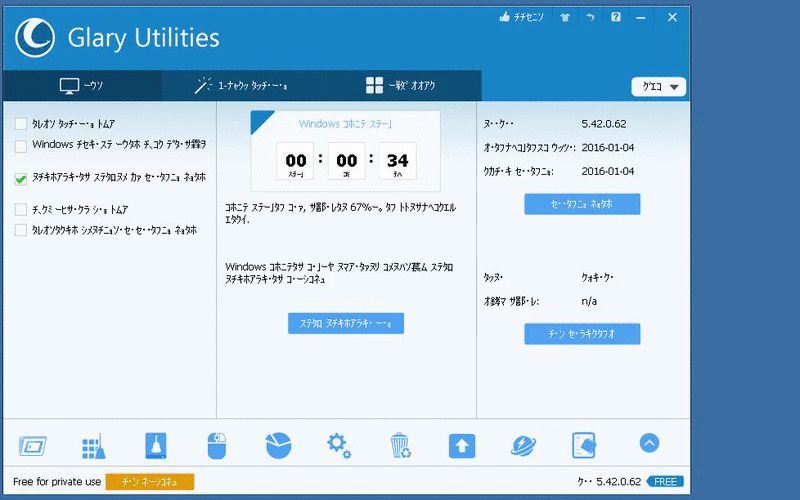Click the 67% boot time description text
Viewport: 800px width, 500px height.
pos(340,214)
